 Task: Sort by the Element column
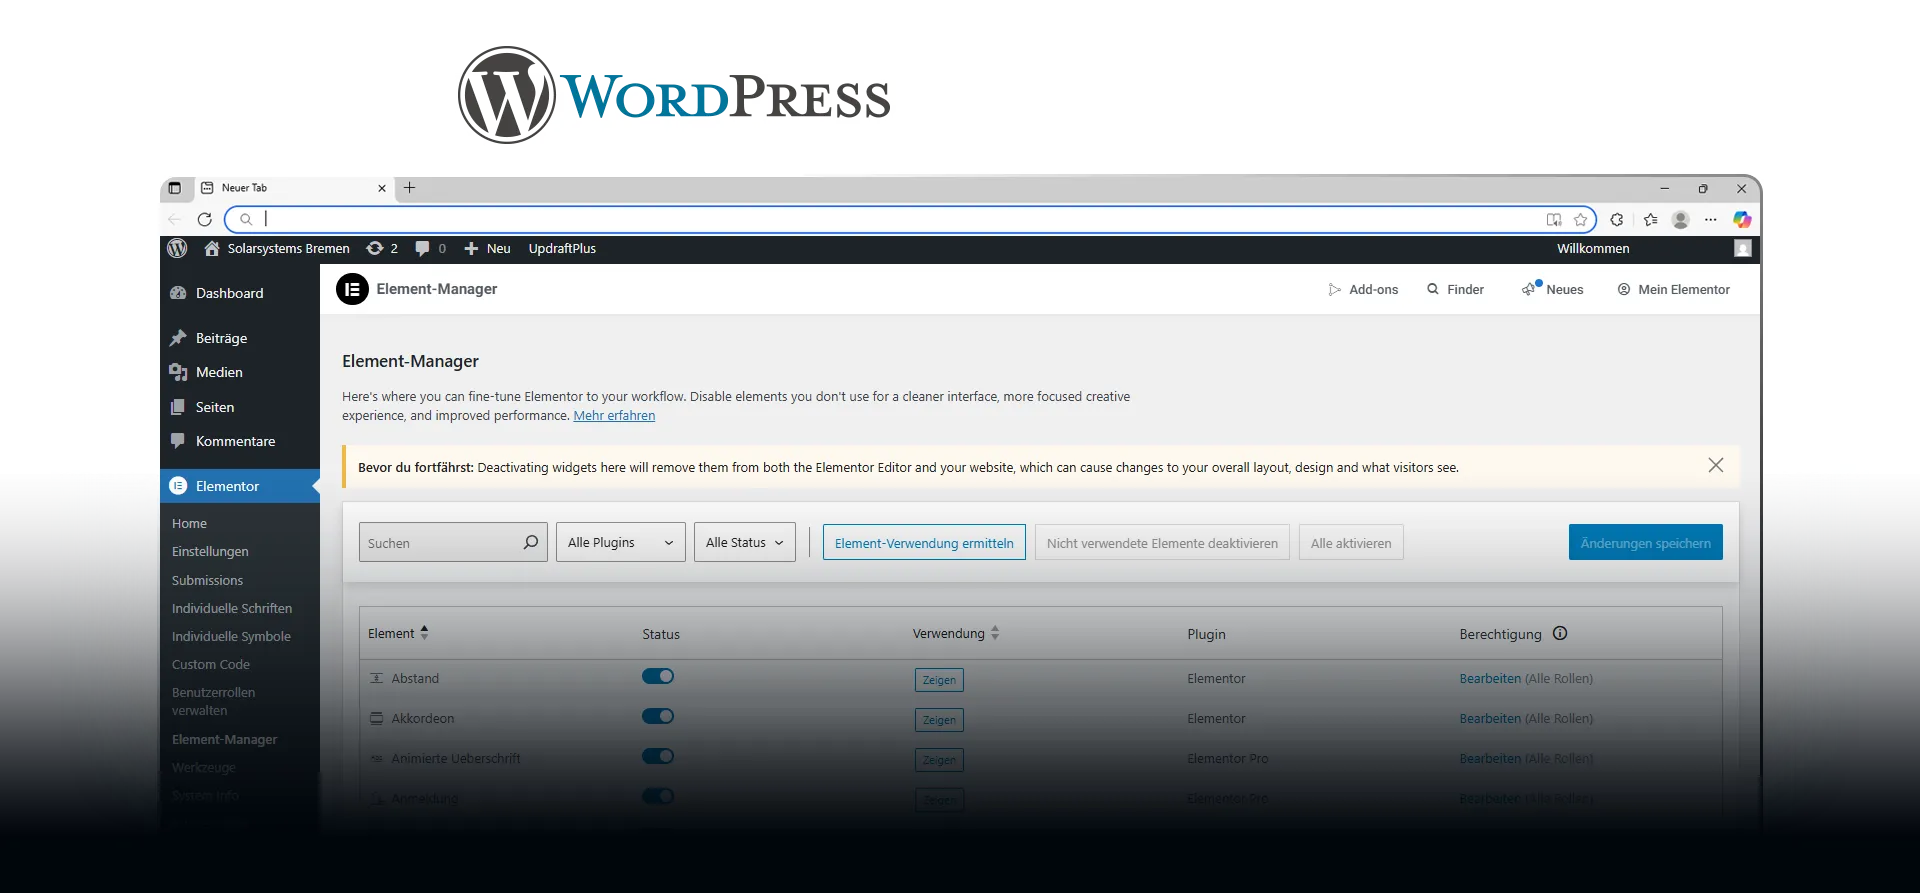398,633
